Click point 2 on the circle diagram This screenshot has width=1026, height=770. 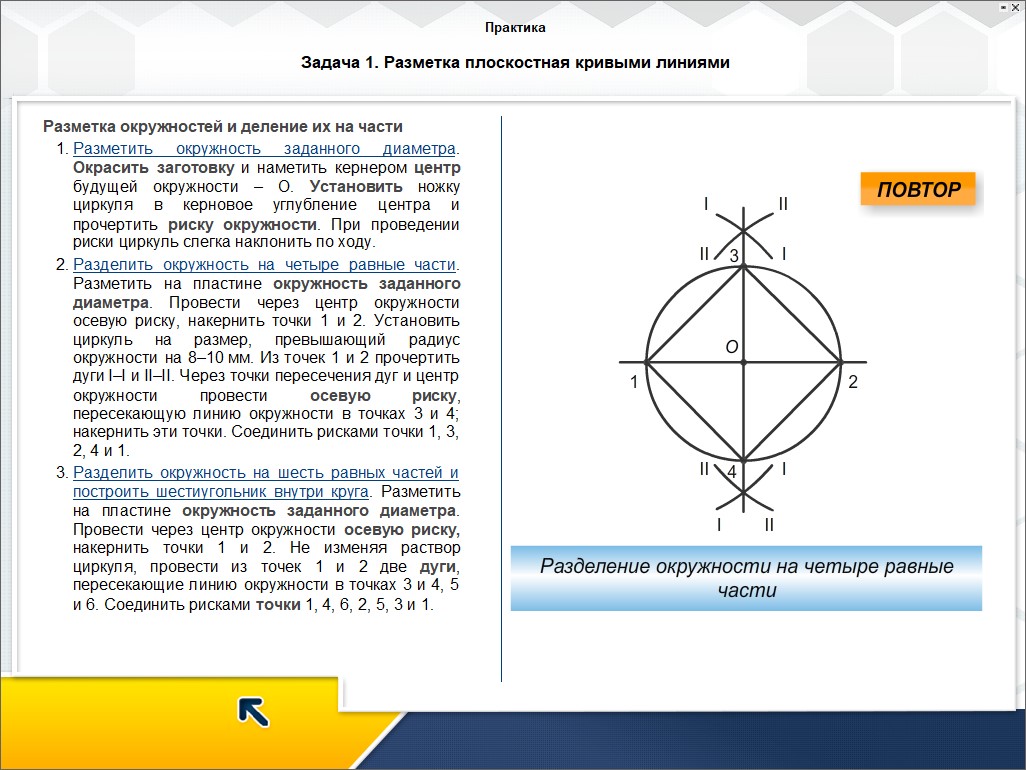(840, 362)
